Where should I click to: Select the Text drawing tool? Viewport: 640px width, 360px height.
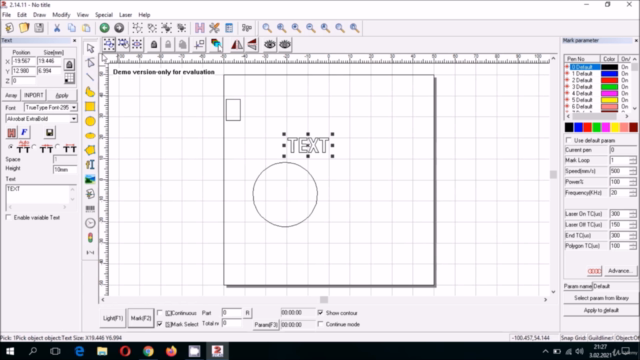pos(90,164)
